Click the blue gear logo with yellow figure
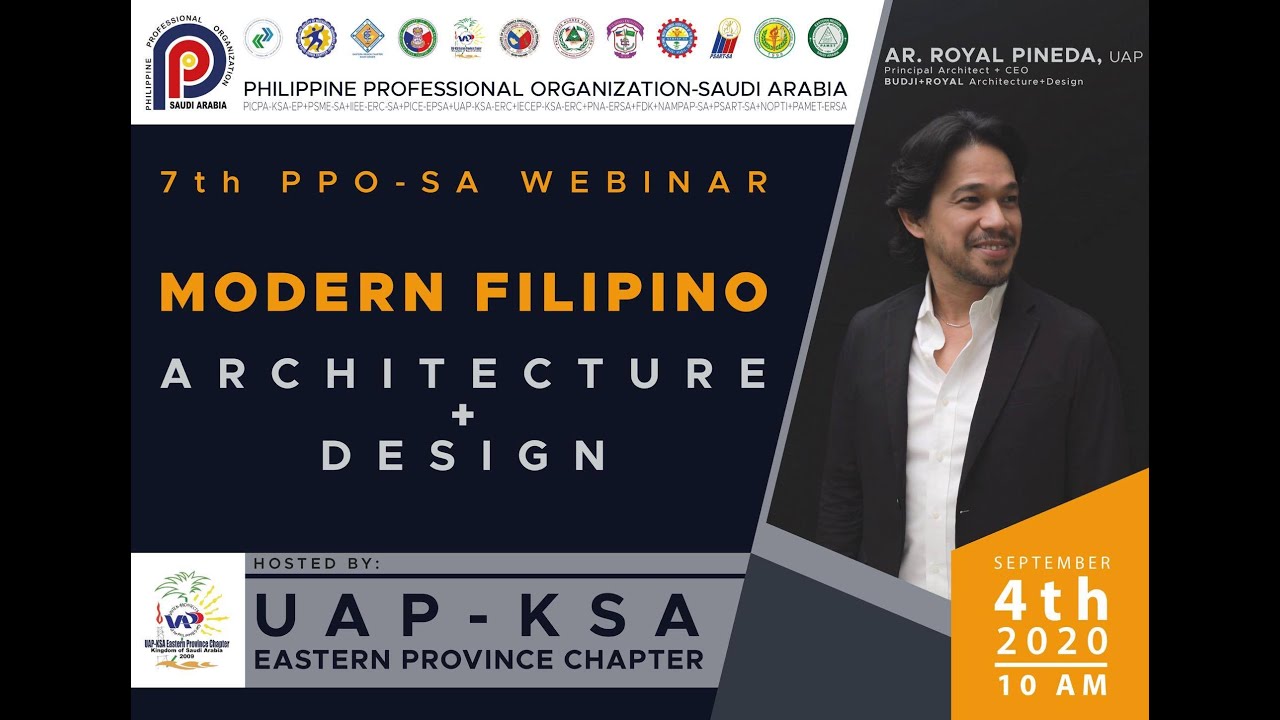This screenshot has height=720, width=1280. pyautogui.click(x=316, y=38)
